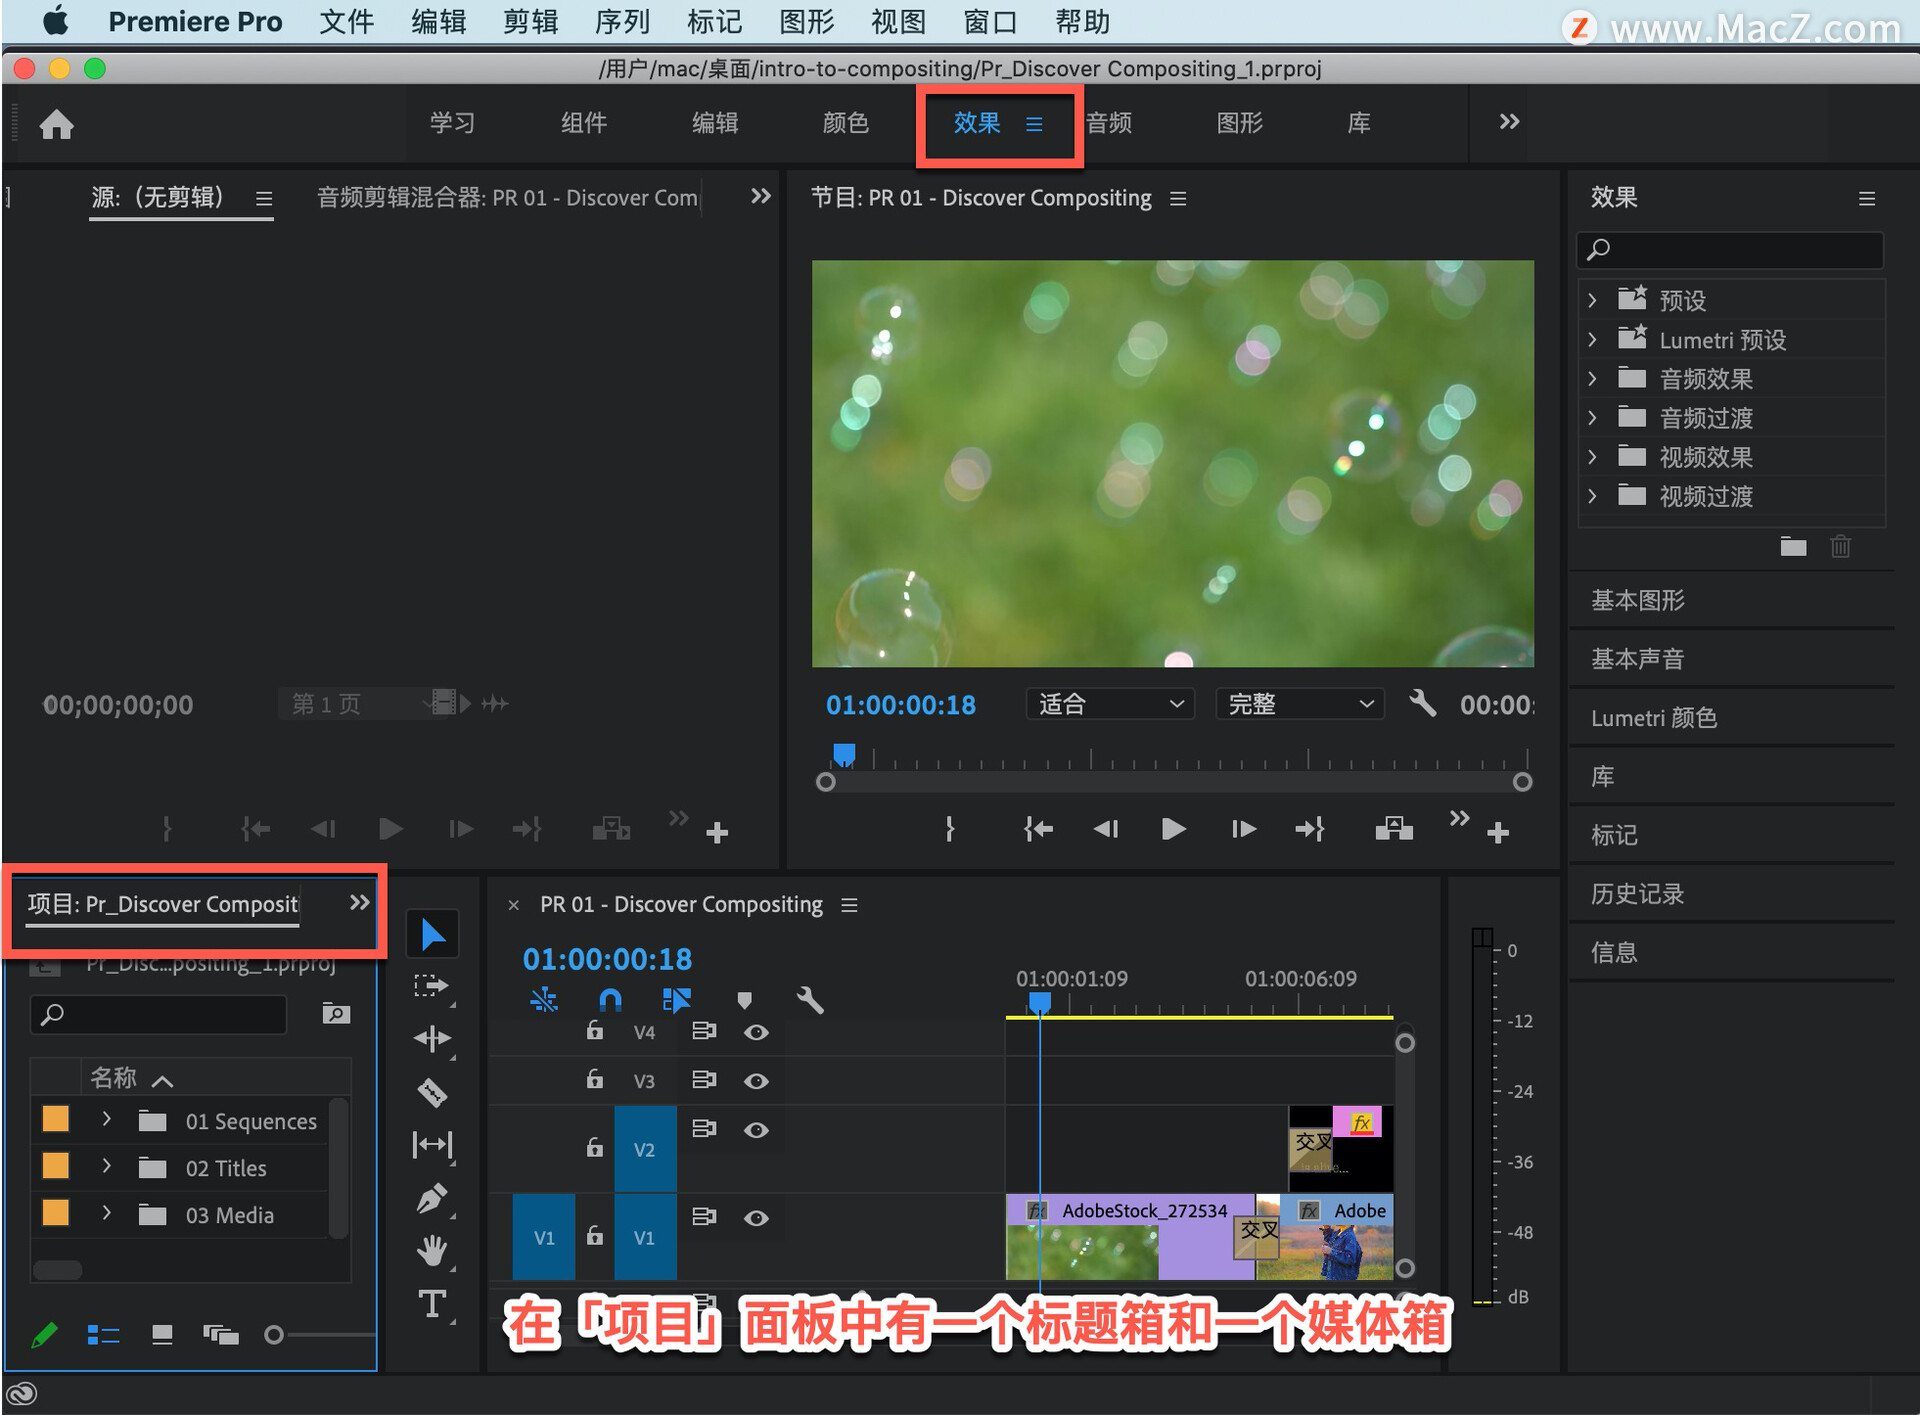Switch project panel to list view
The height and width of the screenshot is (1415, 1920).
[x=103, y=1335]
